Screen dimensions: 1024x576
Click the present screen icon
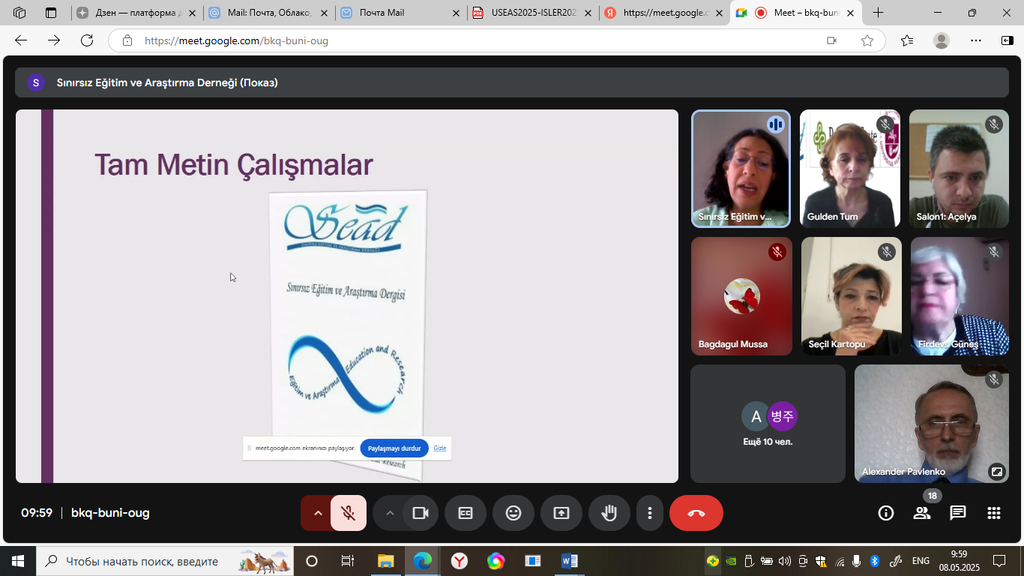(561, 513)
